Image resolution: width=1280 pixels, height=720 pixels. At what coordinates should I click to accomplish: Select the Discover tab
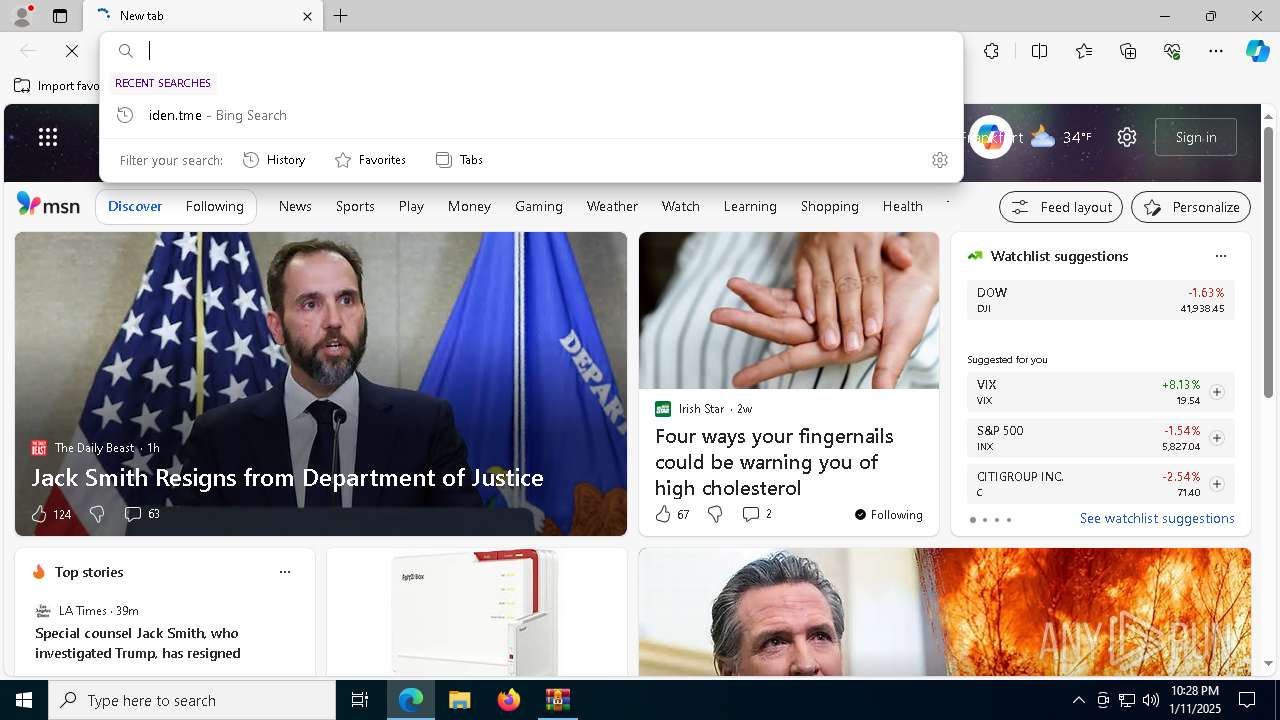135,206
